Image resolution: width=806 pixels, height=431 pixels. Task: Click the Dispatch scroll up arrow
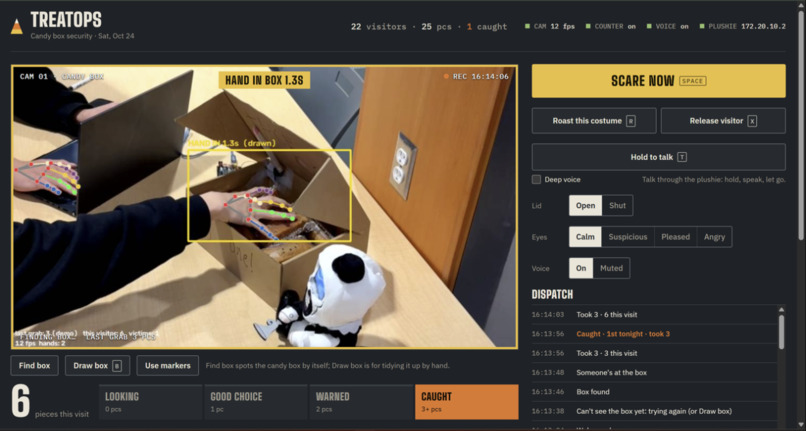pos(781,310)
